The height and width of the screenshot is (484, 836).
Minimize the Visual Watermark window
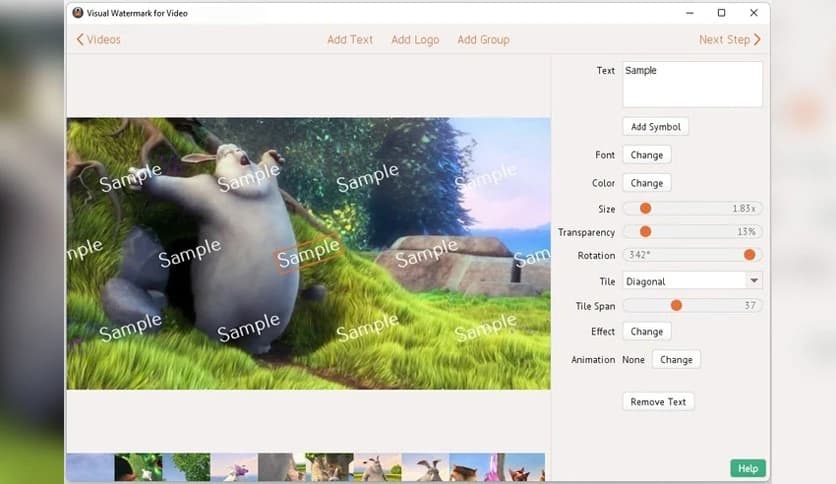[689, 13]
